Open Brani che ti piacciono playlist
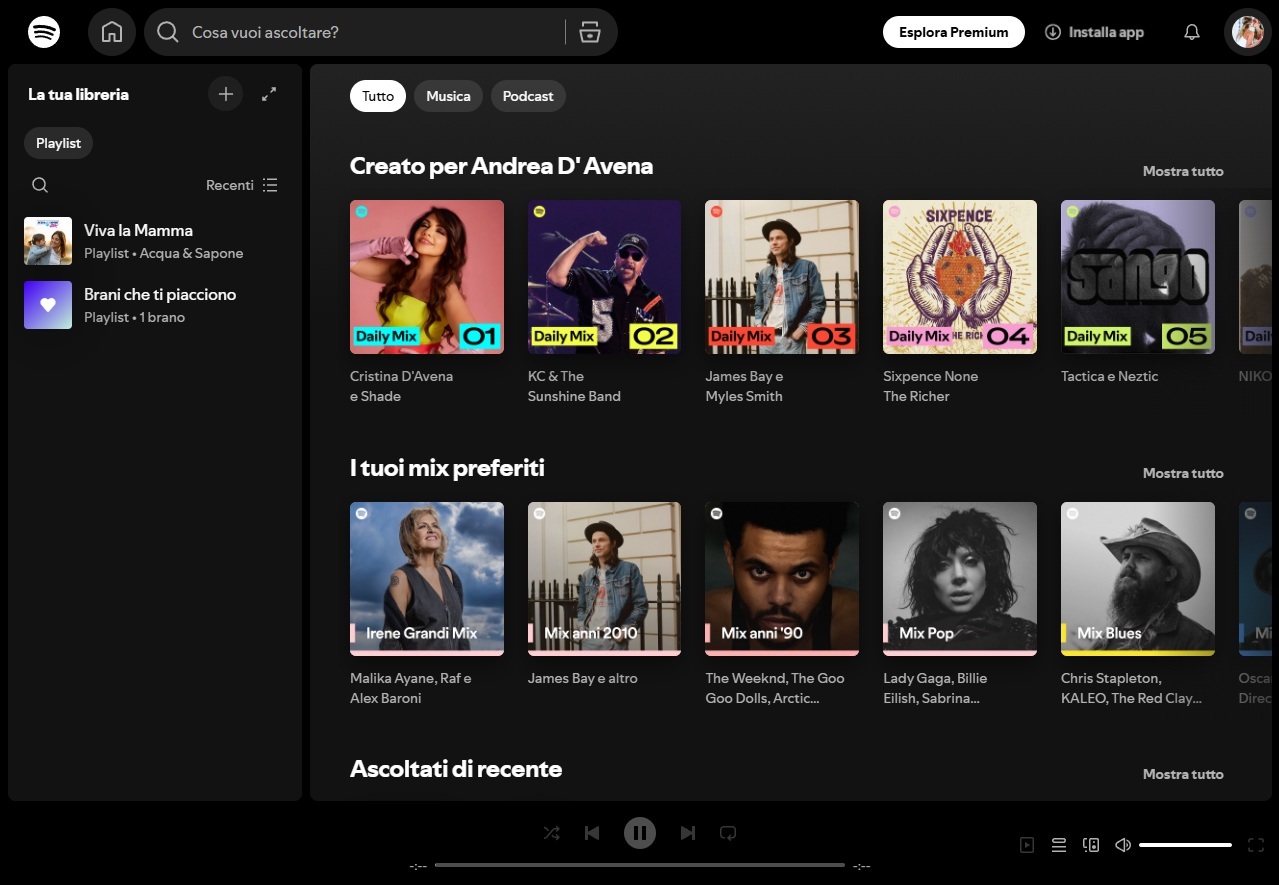The width and height of the screenshot is (1279, 885). pos(154,305)
